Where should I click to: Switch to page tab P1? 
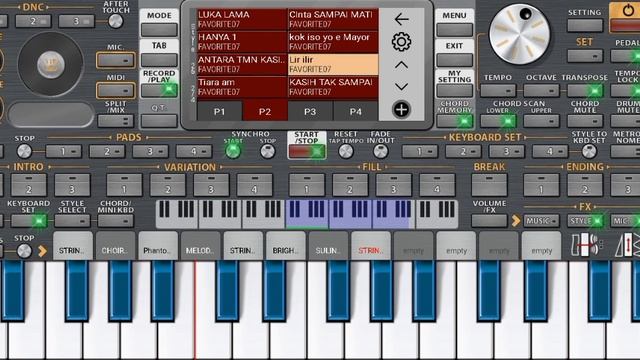coord(220,111)
